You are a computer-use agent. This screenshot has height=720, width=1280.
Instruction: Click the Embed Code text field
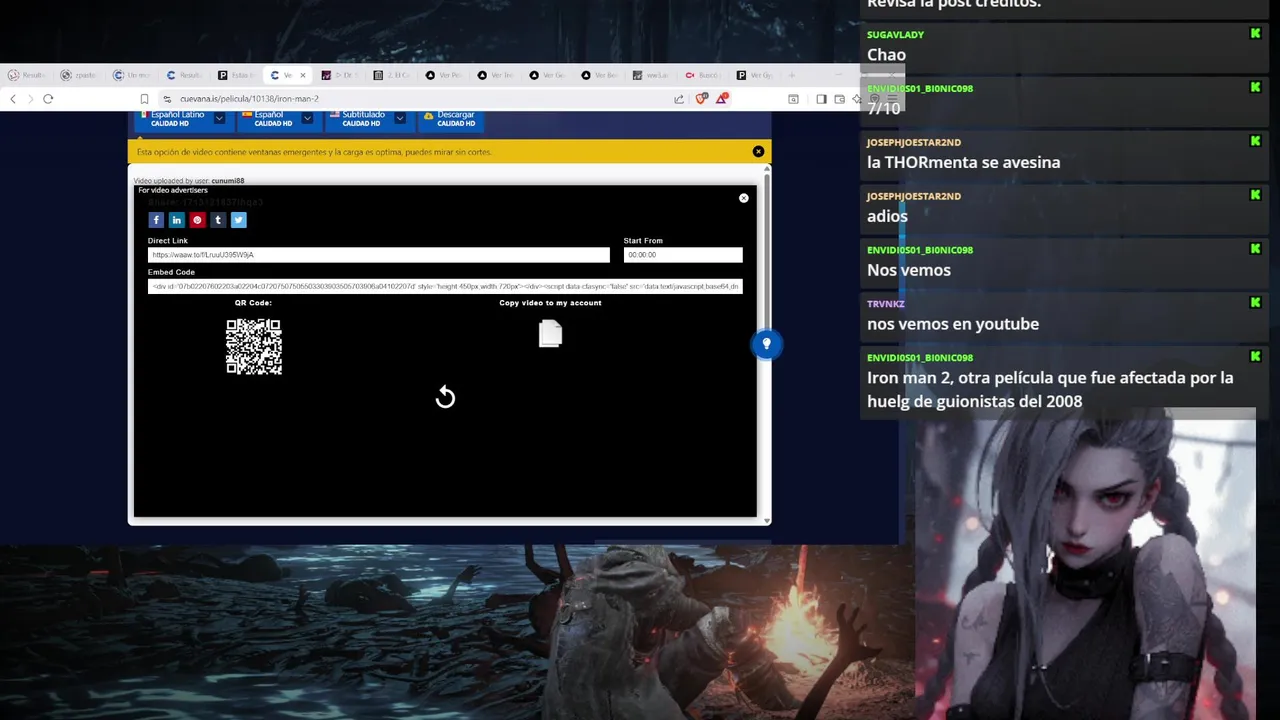445,286
